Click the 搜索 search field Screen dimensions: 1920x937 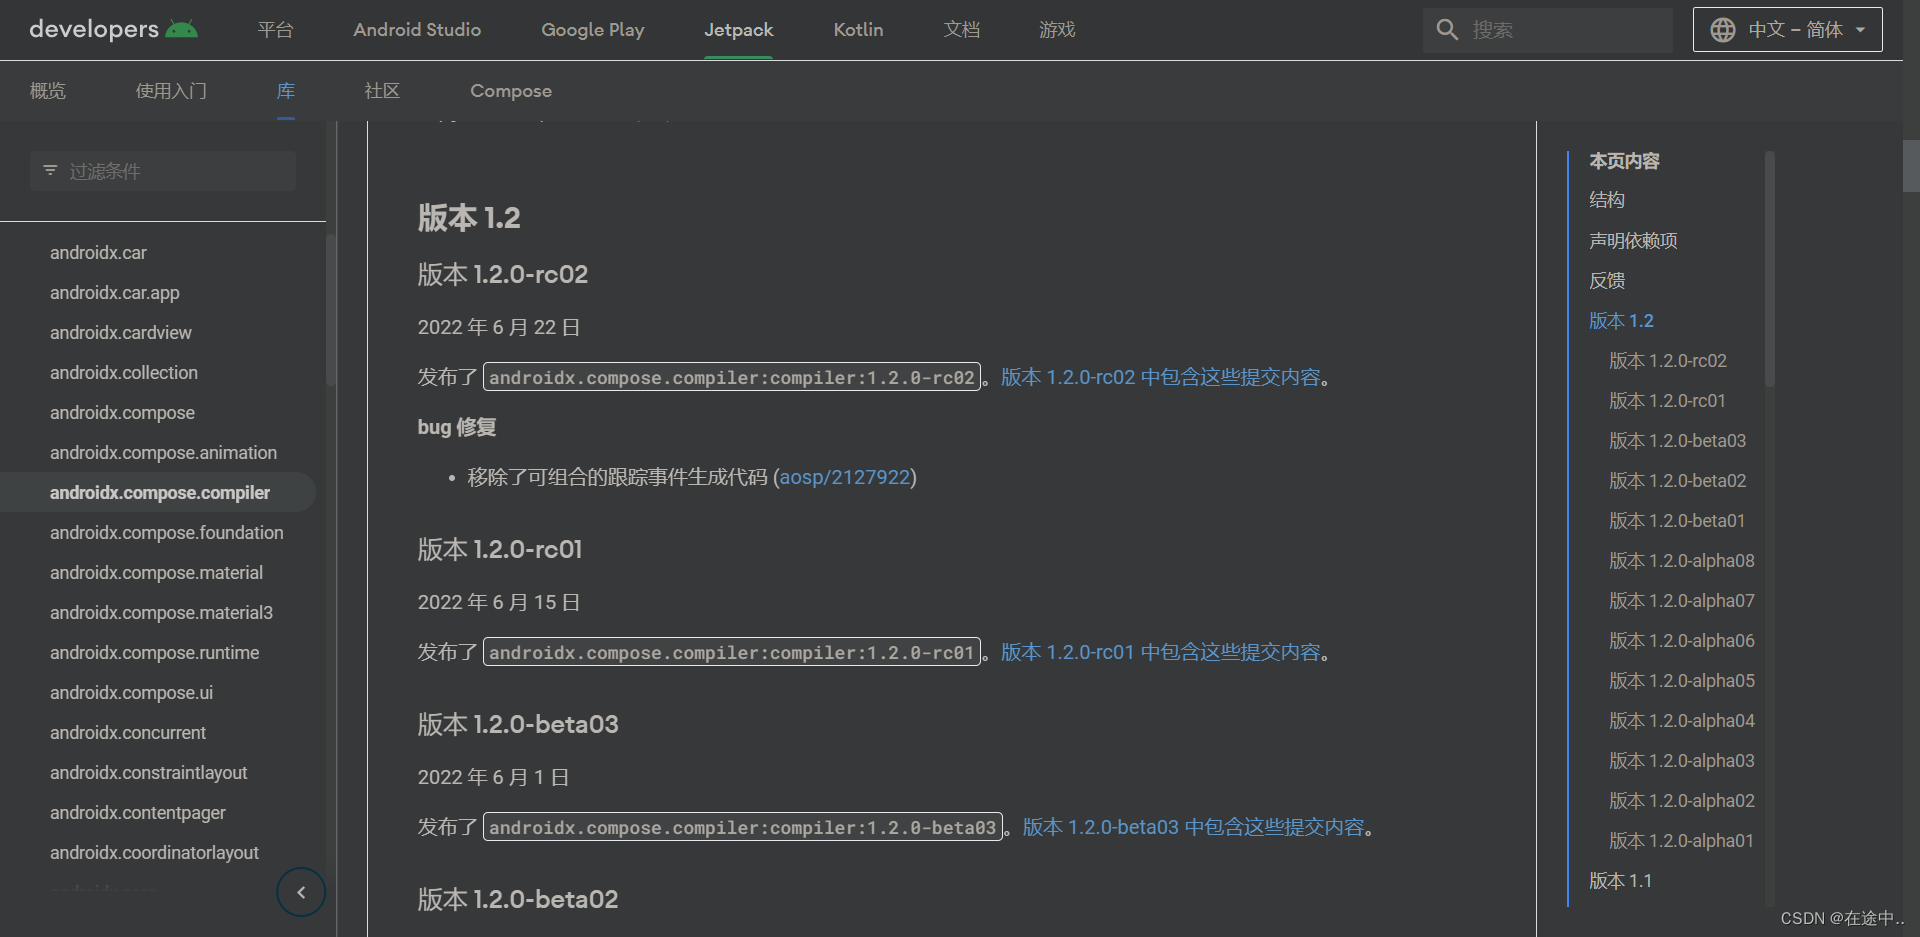click(x=1547, y=30)
